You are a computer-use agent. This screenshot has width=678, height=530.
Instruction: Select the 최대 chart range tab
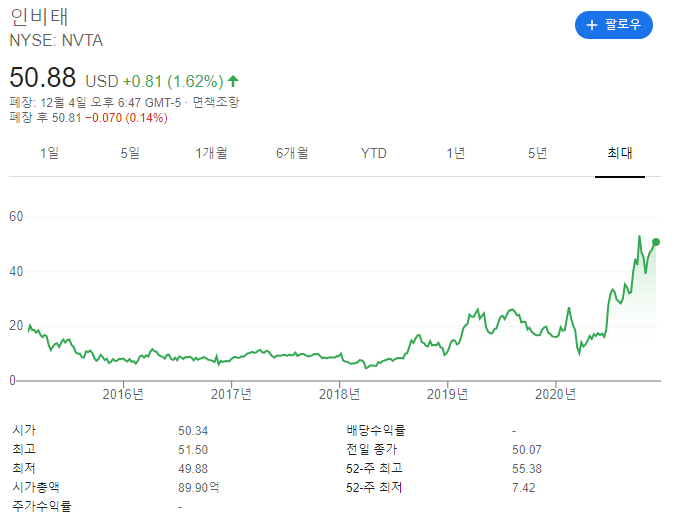(620, 153)
